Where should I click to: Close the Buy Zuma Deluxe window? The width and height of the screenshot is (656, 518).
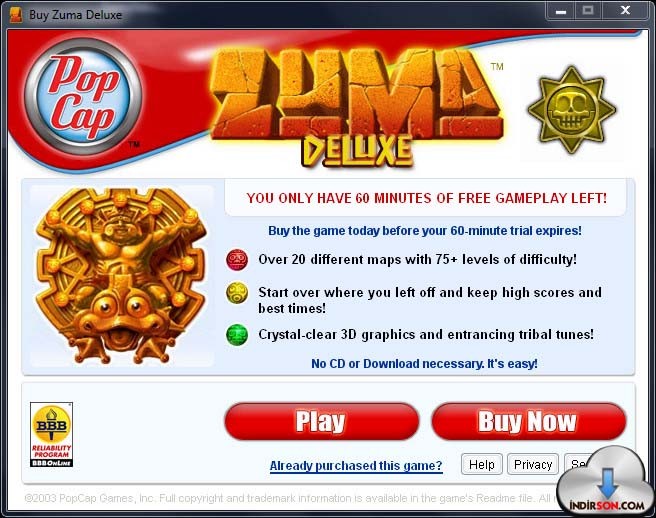pyautogui.click(x=625, y=11)
